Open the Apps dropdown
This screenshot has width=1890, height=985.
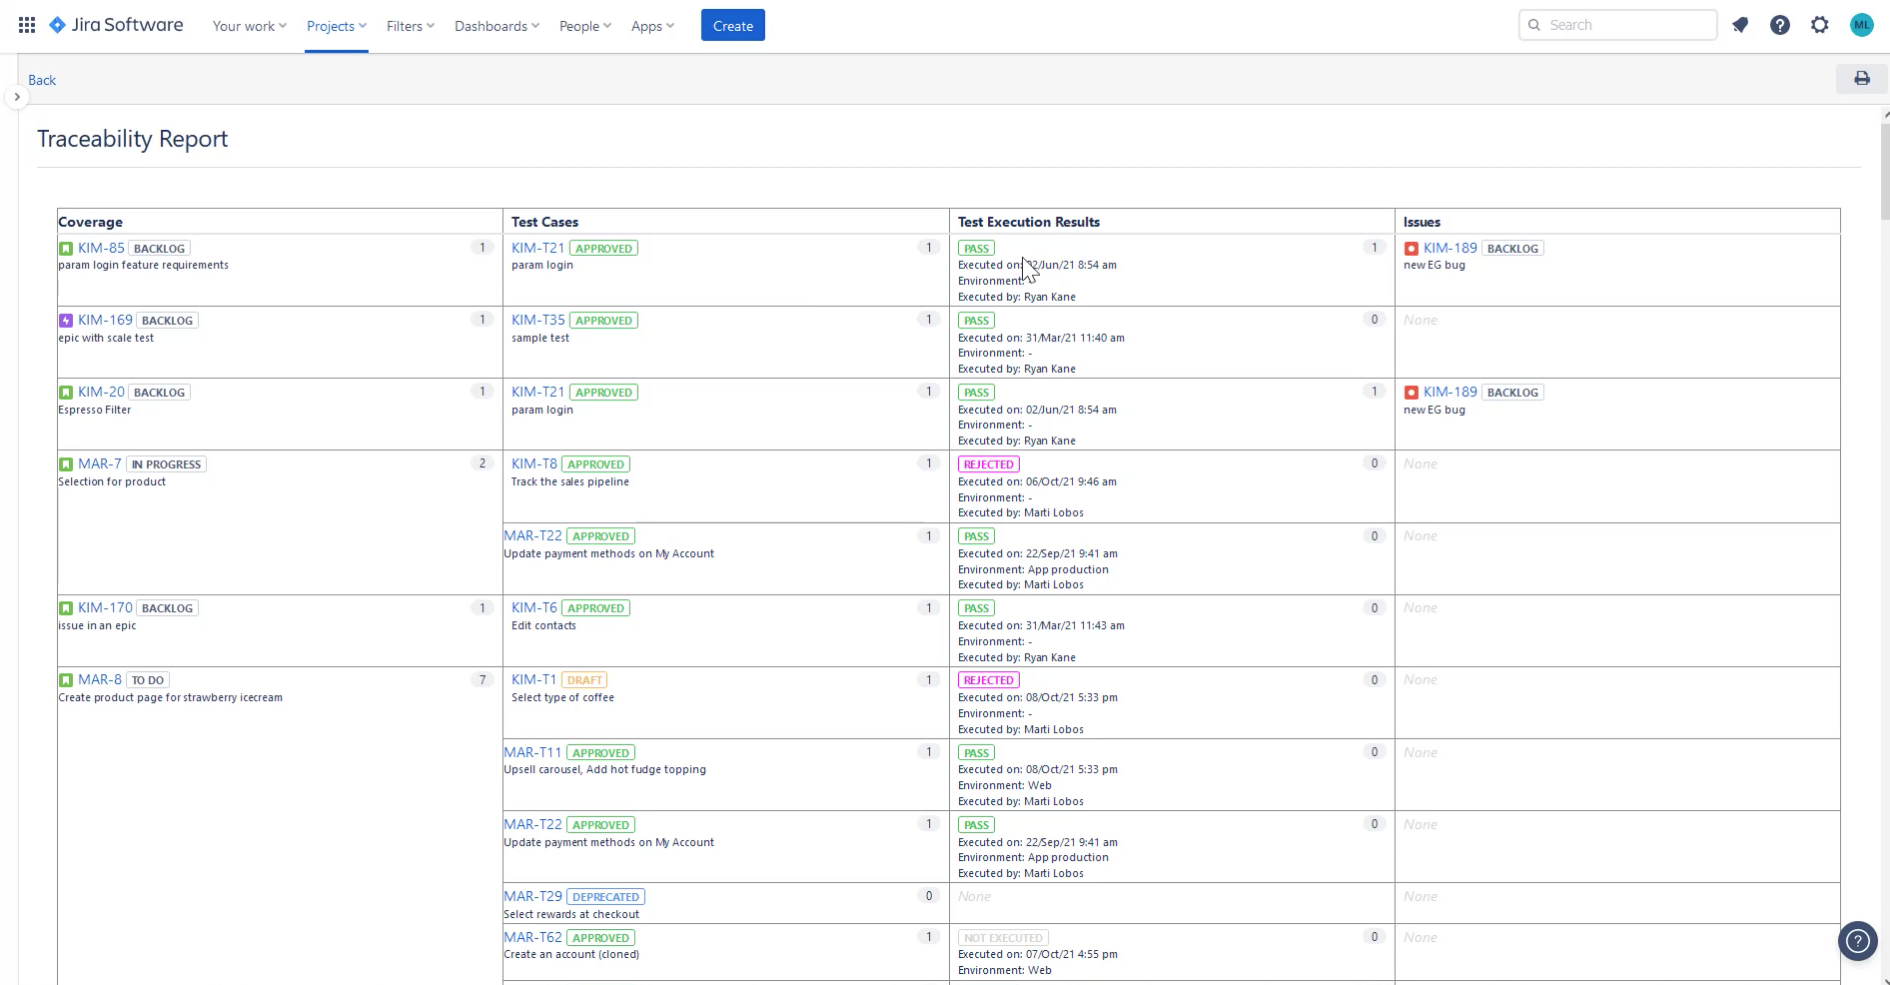651,26
